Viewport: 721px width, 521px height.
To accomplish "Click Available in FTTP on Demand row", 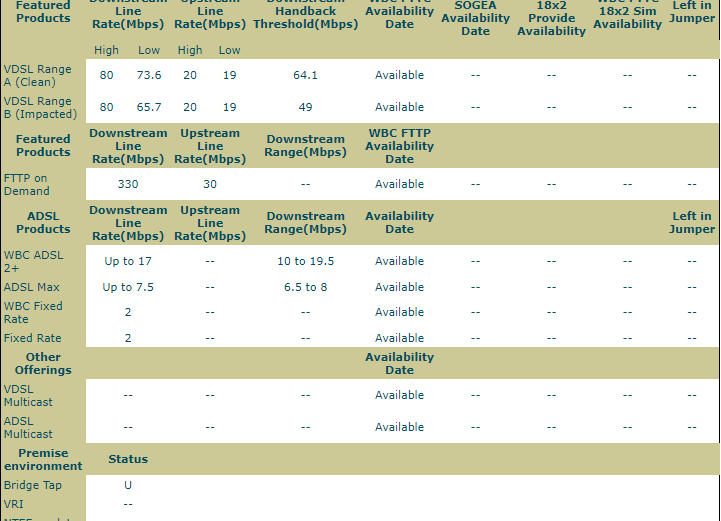I will (x=399, y=184).
